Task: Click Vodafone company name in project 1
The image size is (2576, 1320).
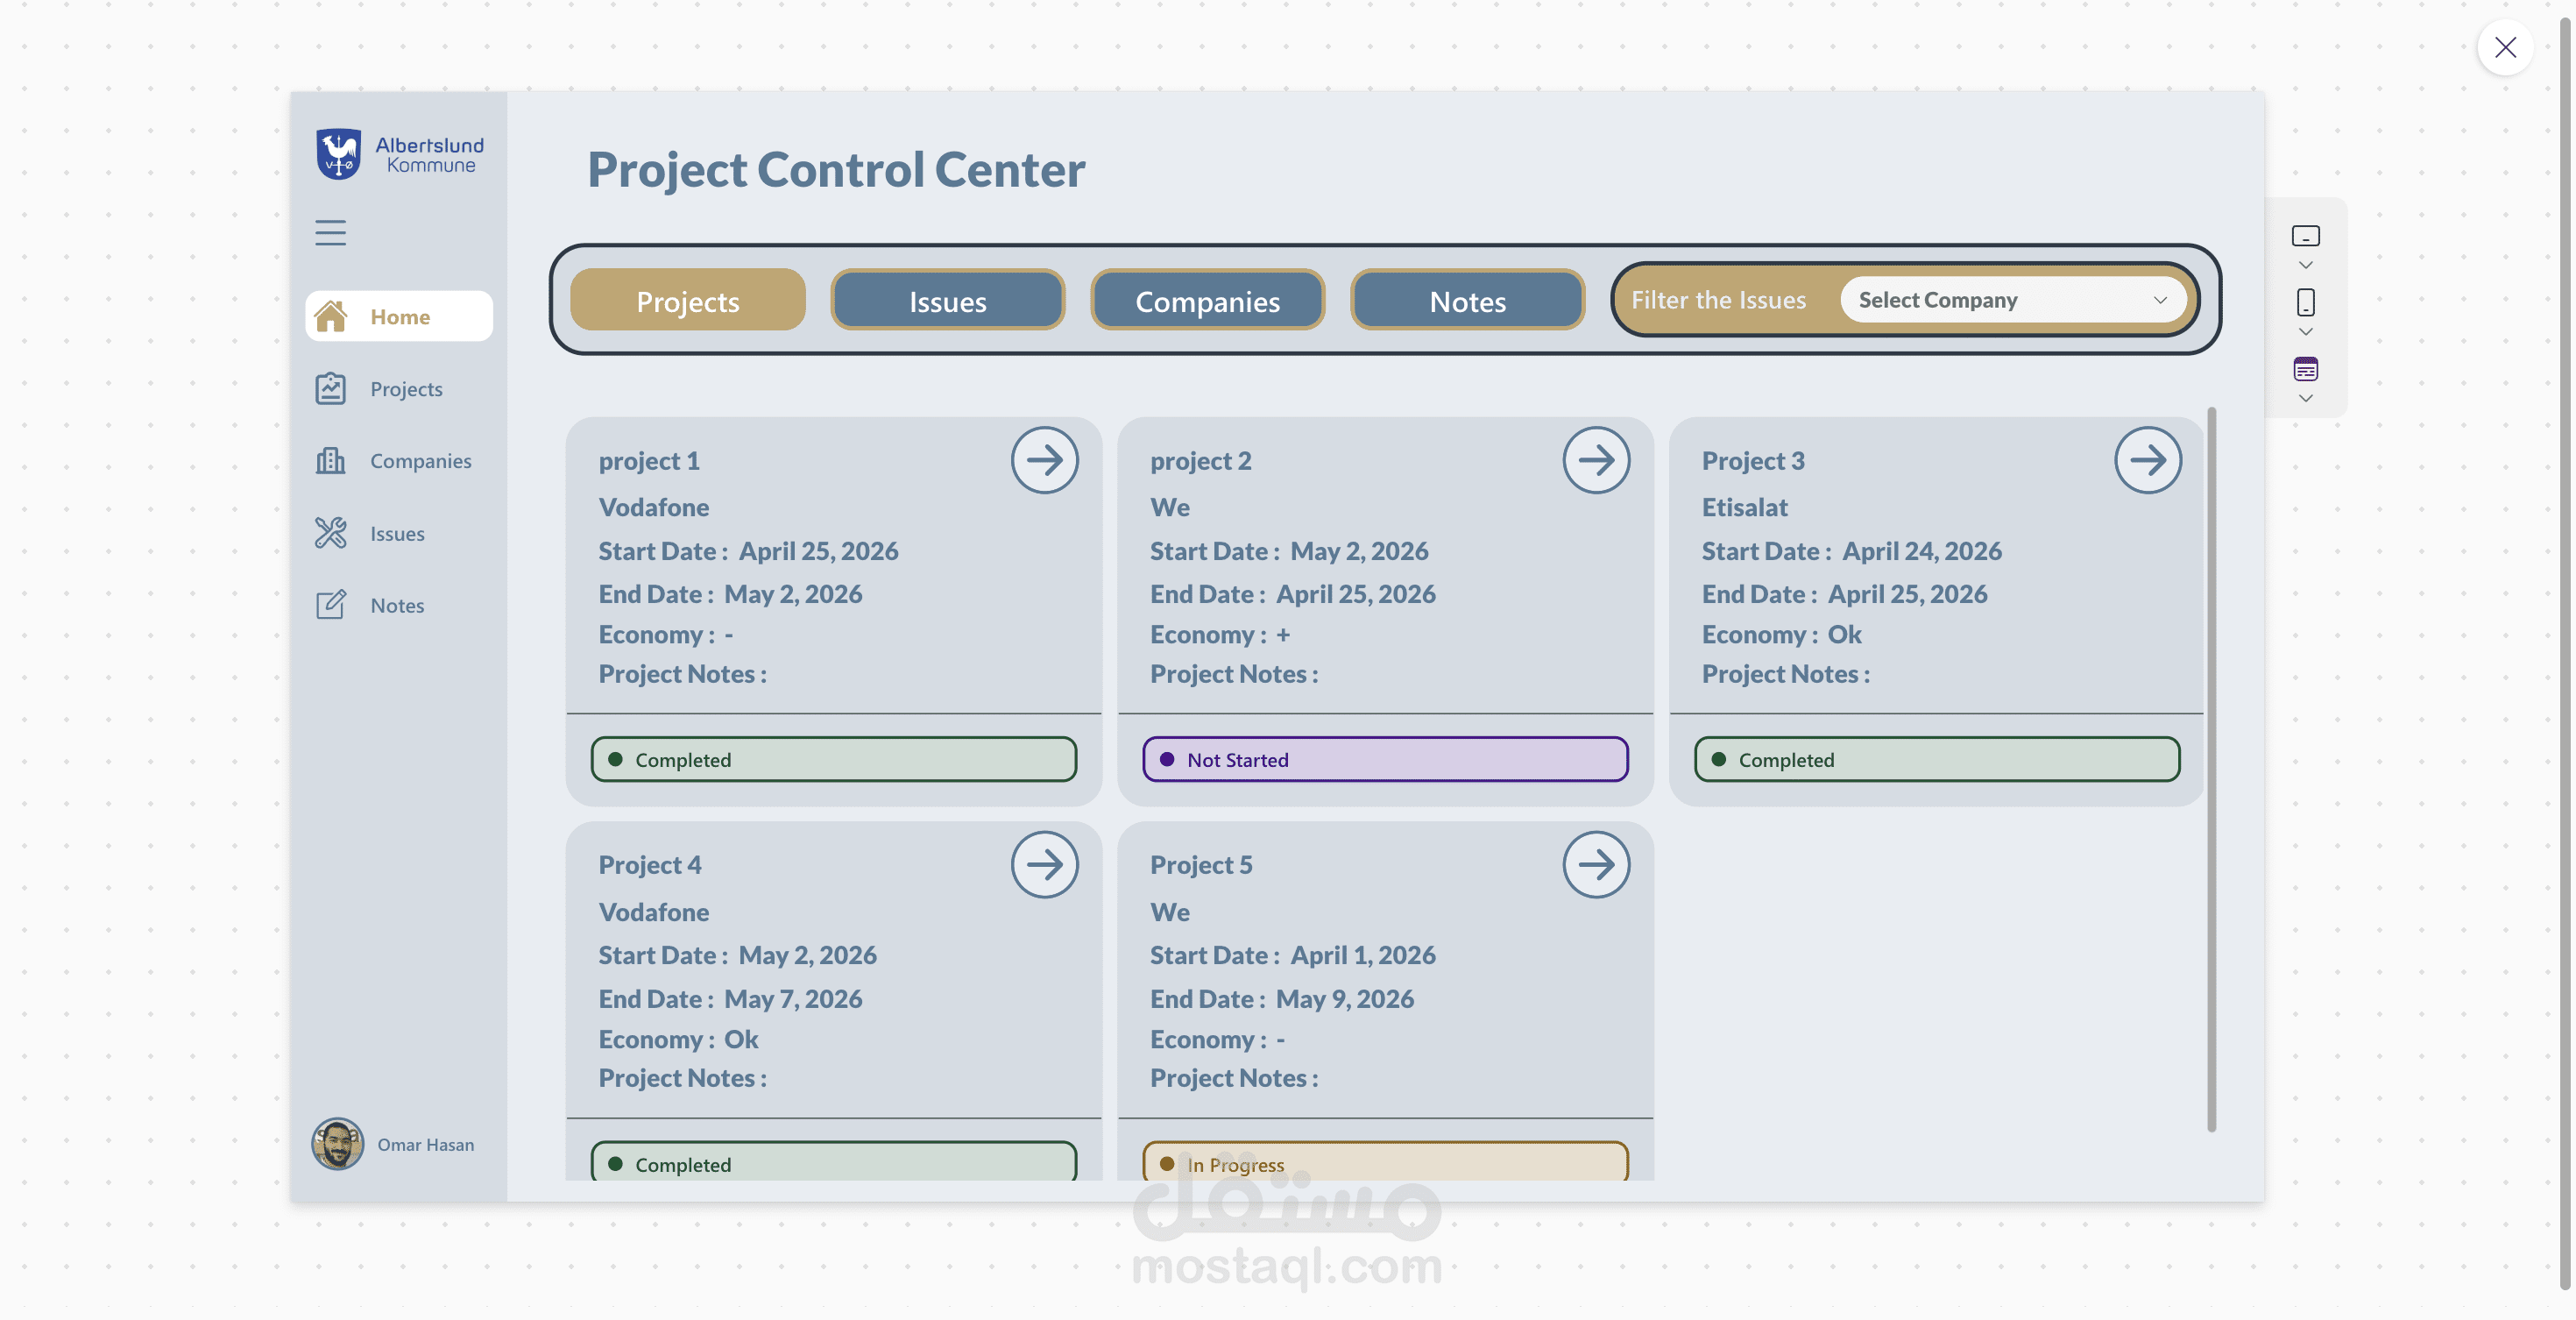Action: pyautogui.click(x=654, y=507)
